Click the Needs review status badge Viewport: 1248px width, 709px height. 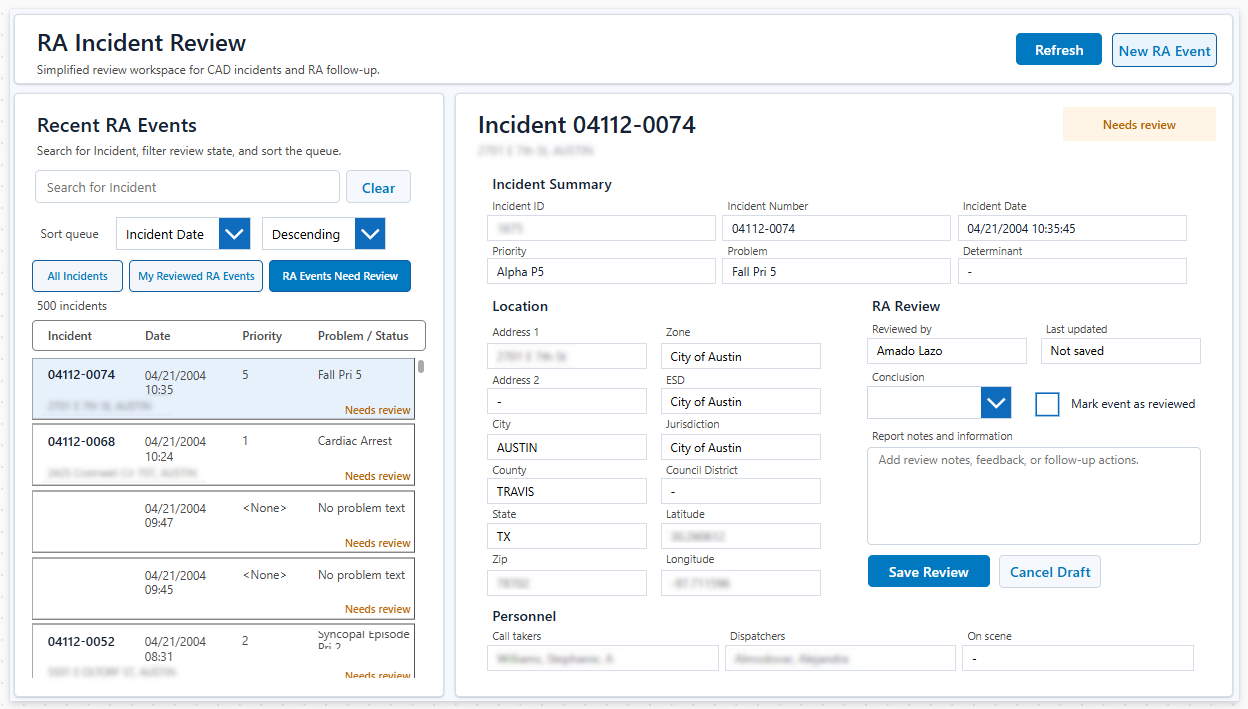(x=1139, y=124)
